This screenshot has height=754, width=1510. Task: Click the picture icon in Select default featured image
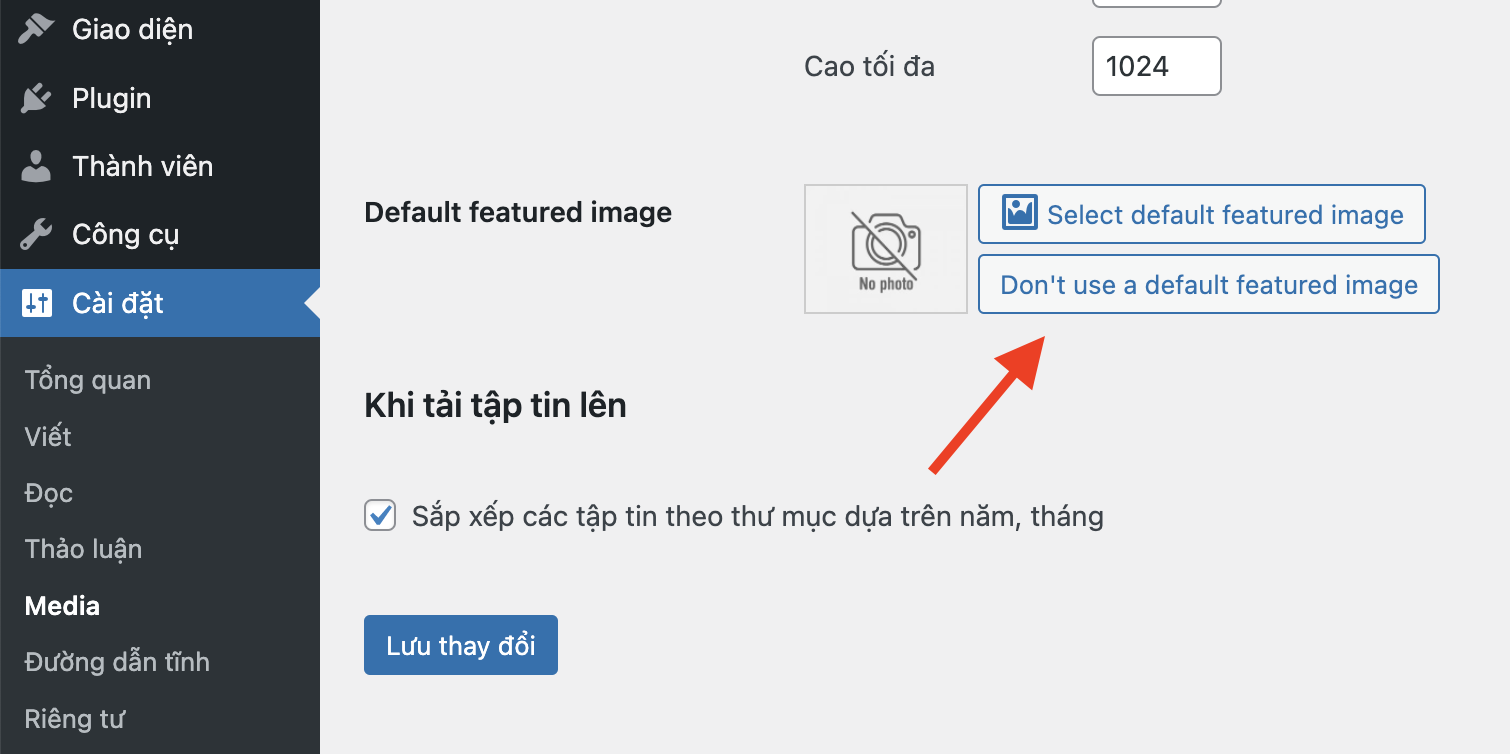click(x=1020, y=214)
